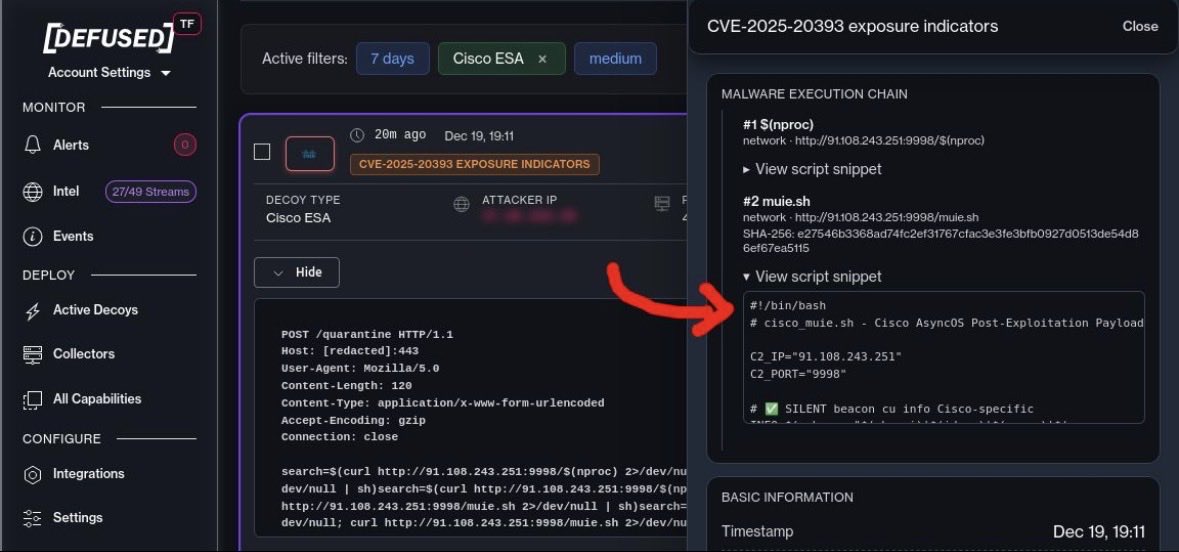Click the C2_PORT="9998" line in the snippet
The height and width of the screenshot is (552, 1179).
pyautogui.click(x=798, y=374)
